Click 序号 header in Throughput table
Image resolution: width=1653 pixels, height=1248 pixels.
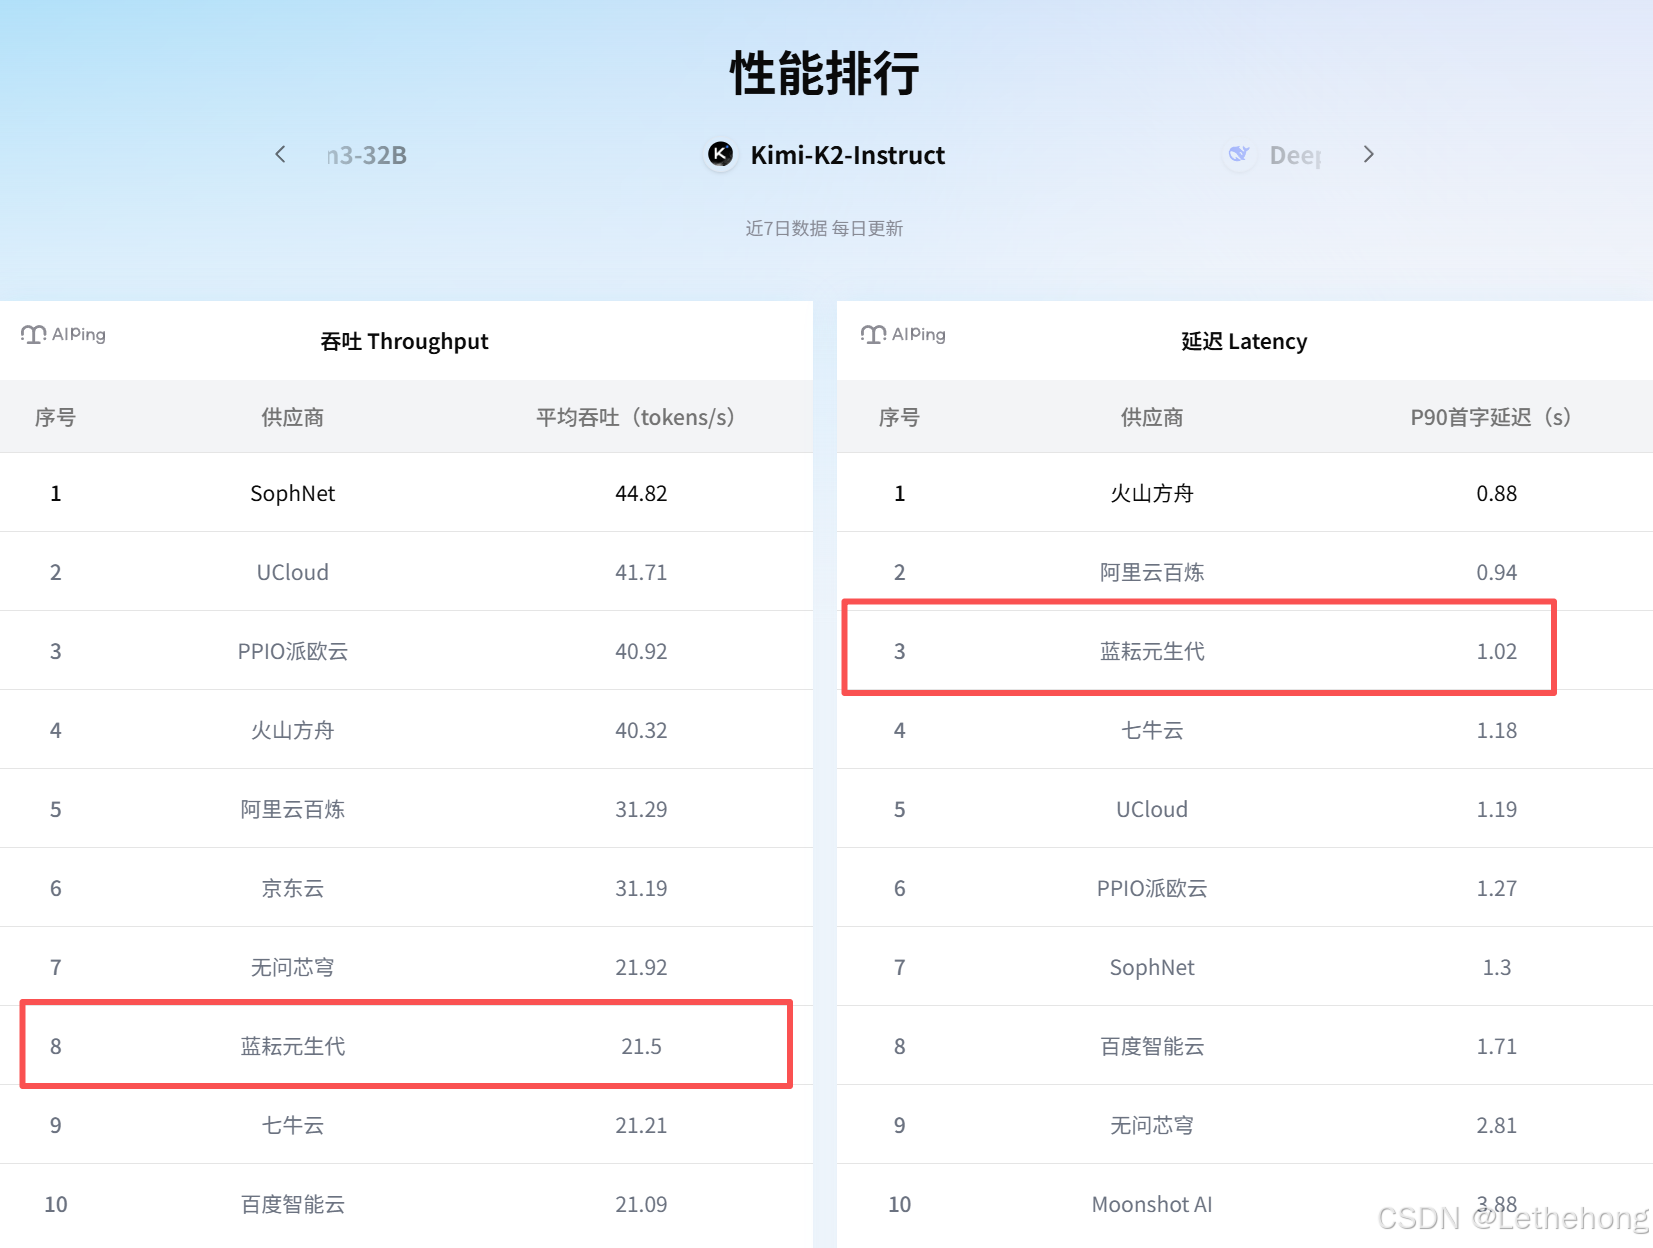tap(55, 417)
